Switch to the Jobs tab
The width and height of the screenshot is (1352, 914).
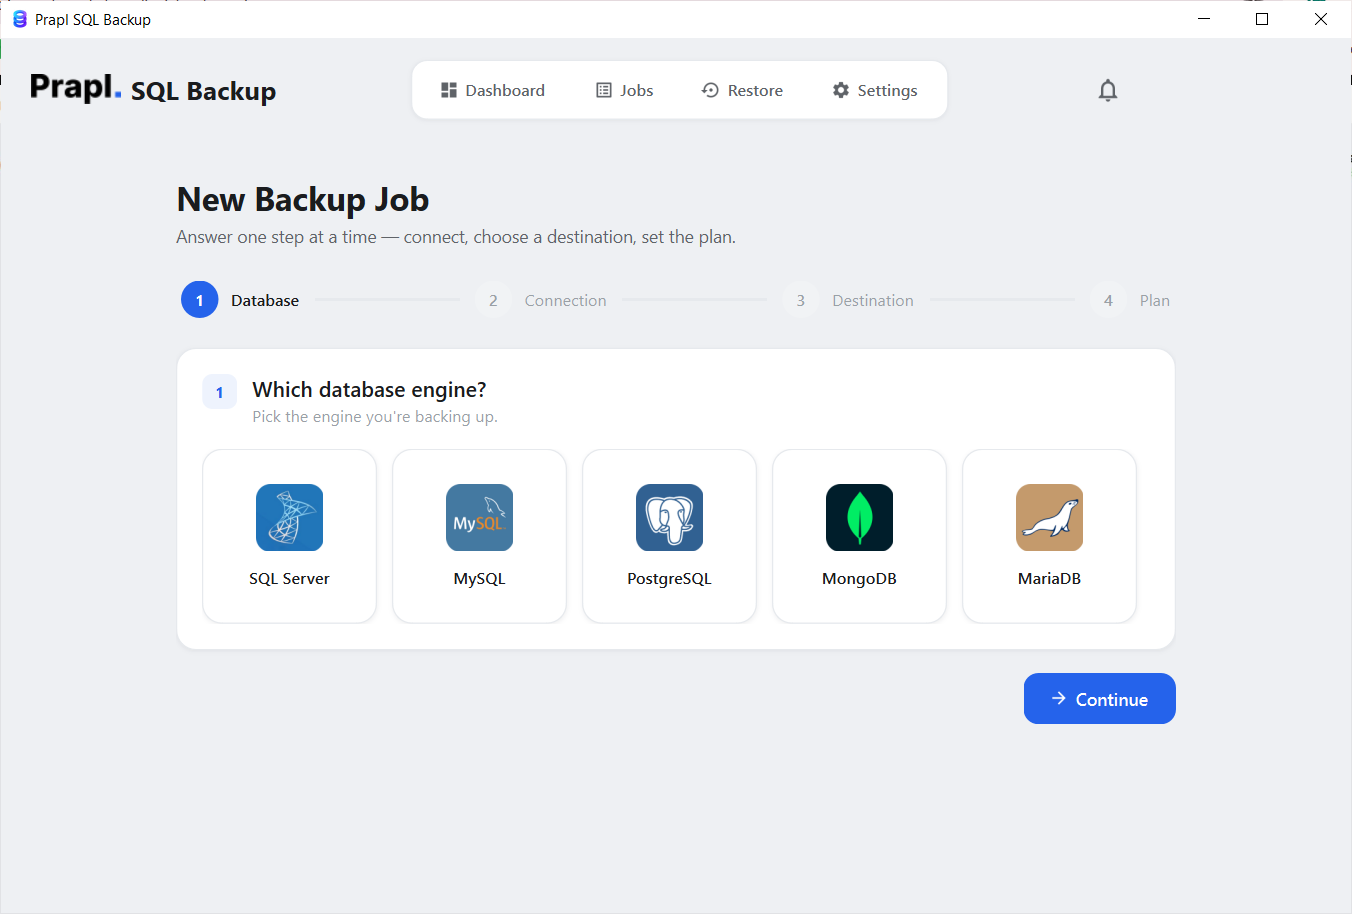click(625, 90)
